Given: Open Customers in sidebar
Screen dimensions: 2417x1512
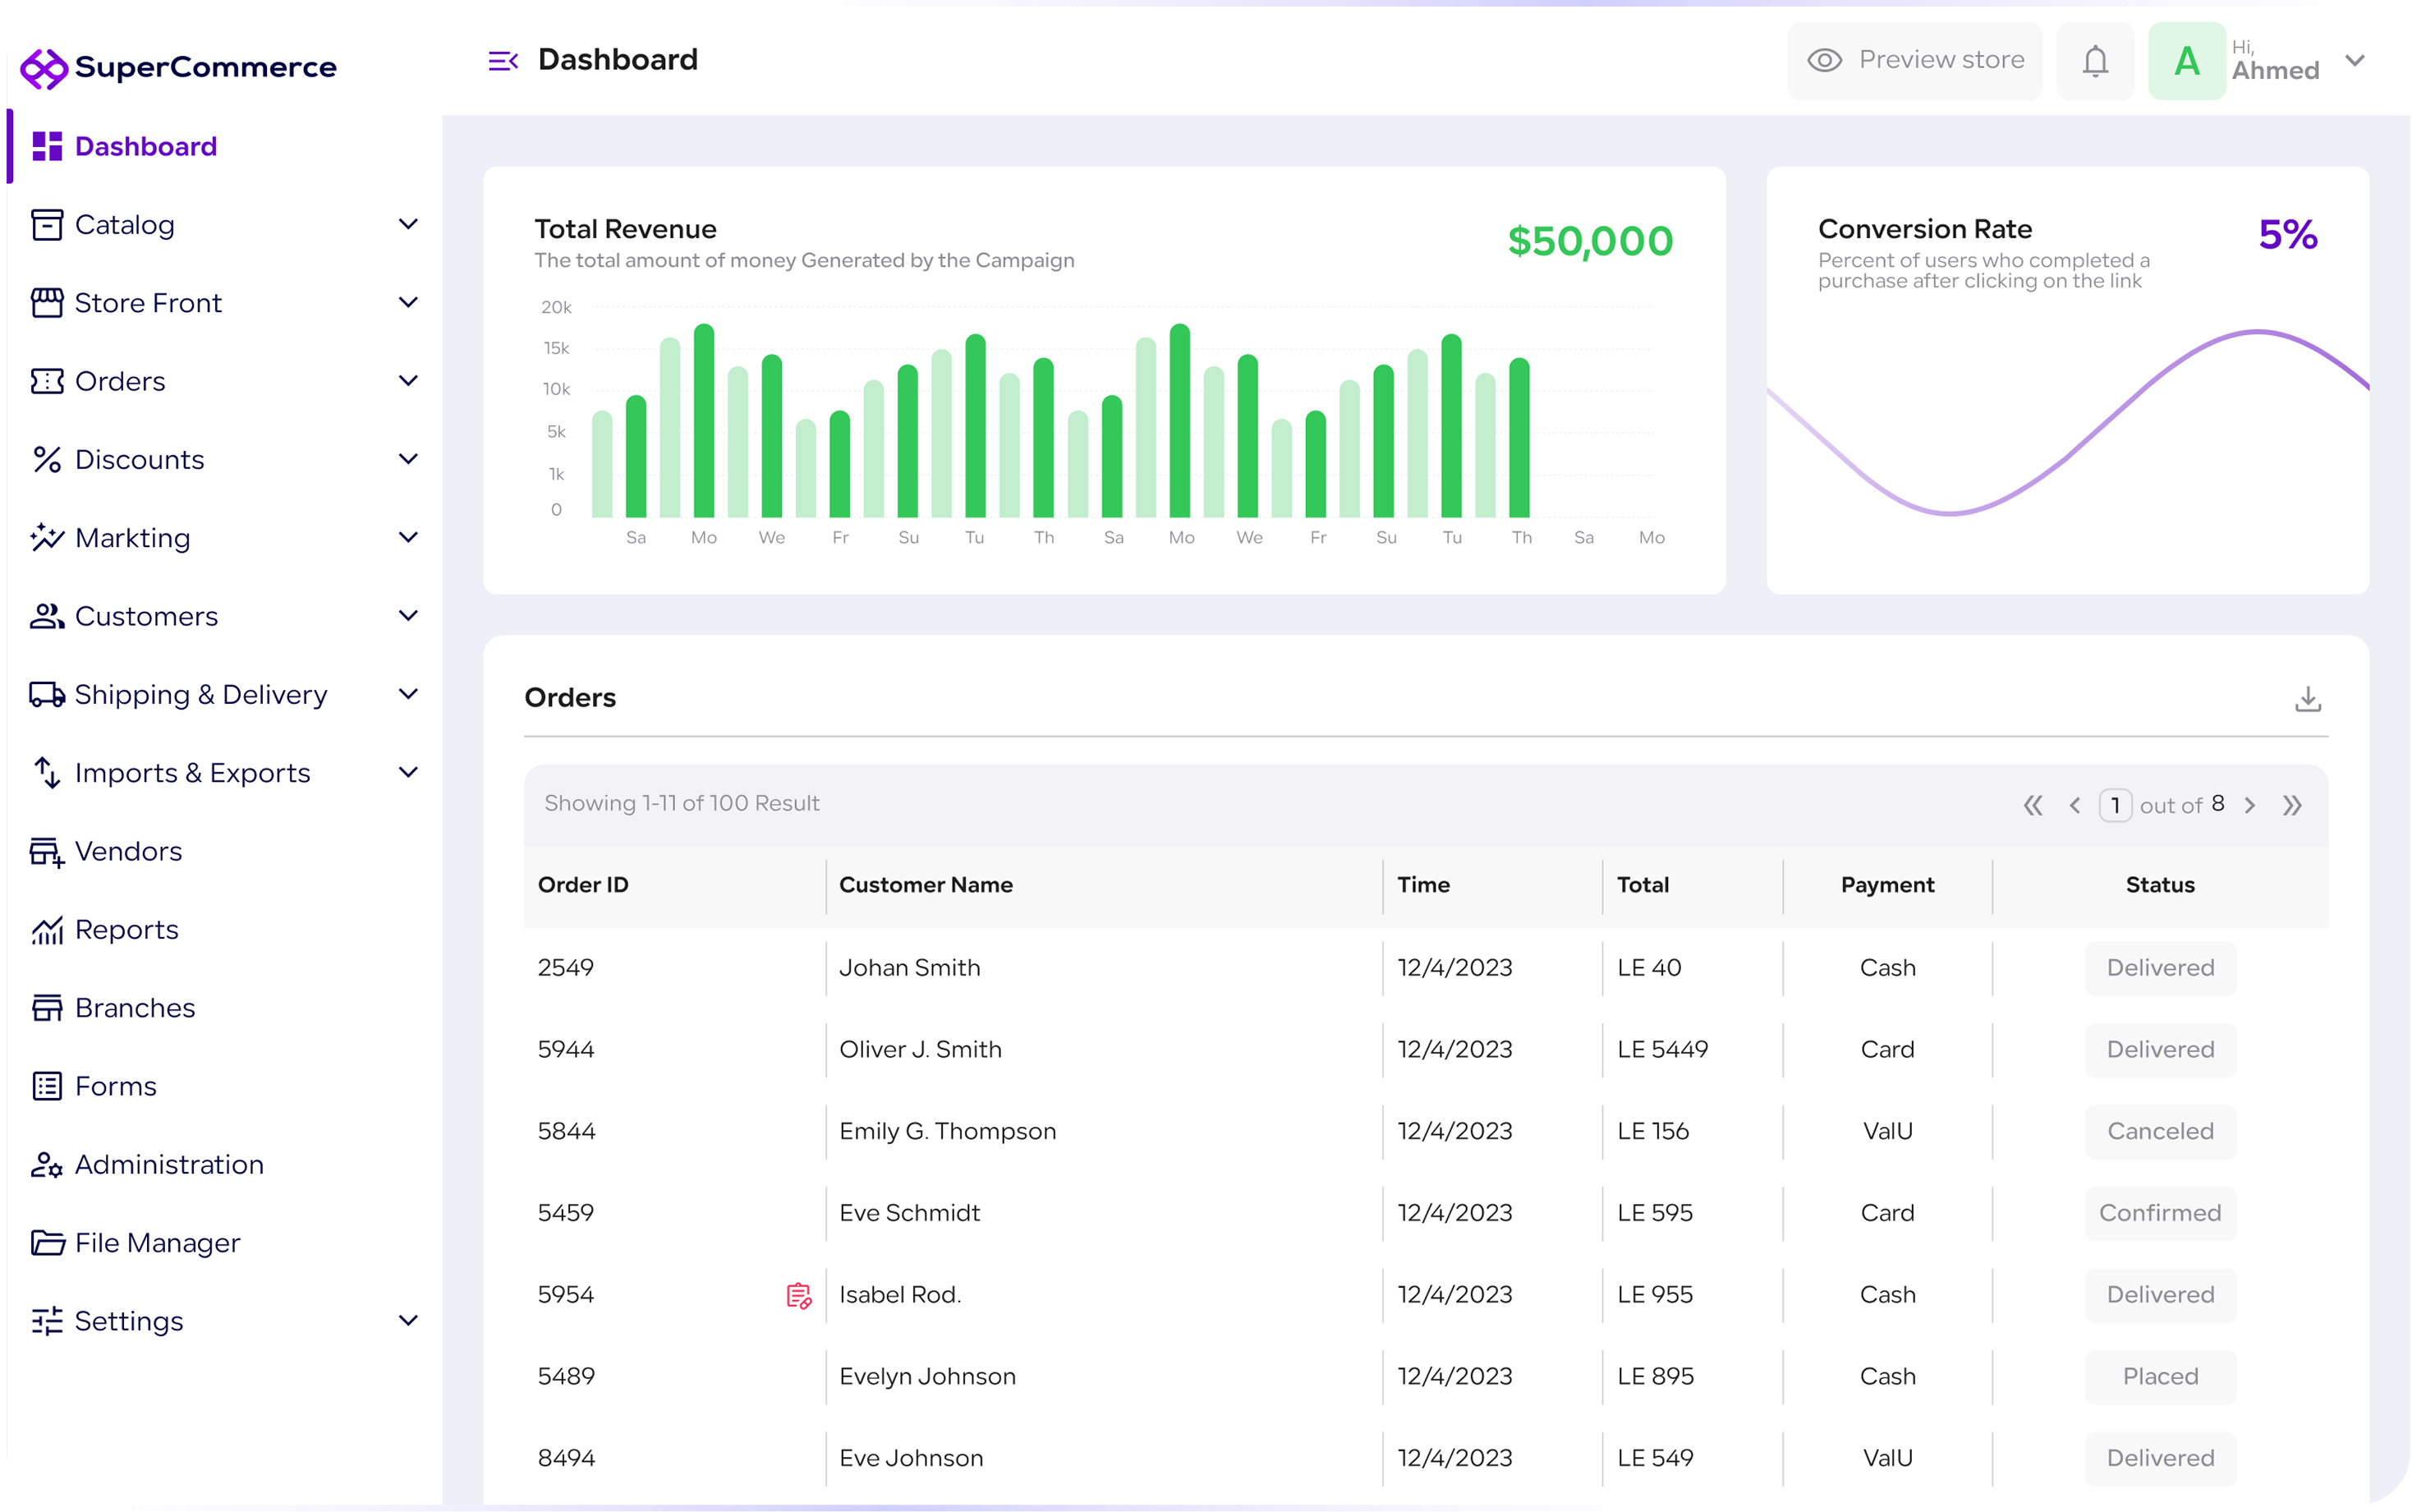Looking at the screenshot, I should click(225, 616).
